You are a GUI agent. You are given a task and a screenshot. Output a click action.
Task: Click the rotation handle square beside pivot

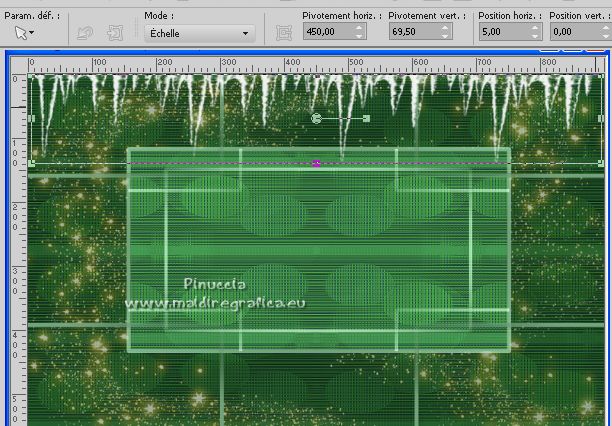pyautogui.click(x=366, y=118)
